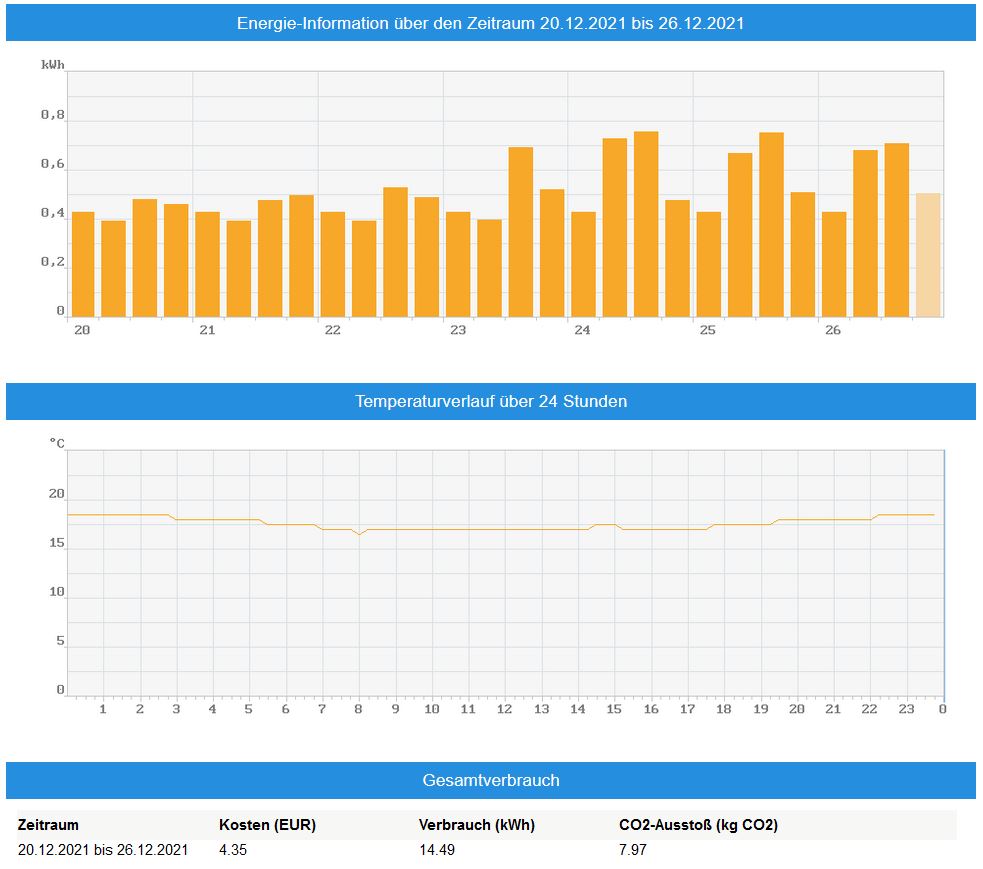Click the Kosten (EUR) column header
The height and width of the screenshot is (869, 983).
268,824
